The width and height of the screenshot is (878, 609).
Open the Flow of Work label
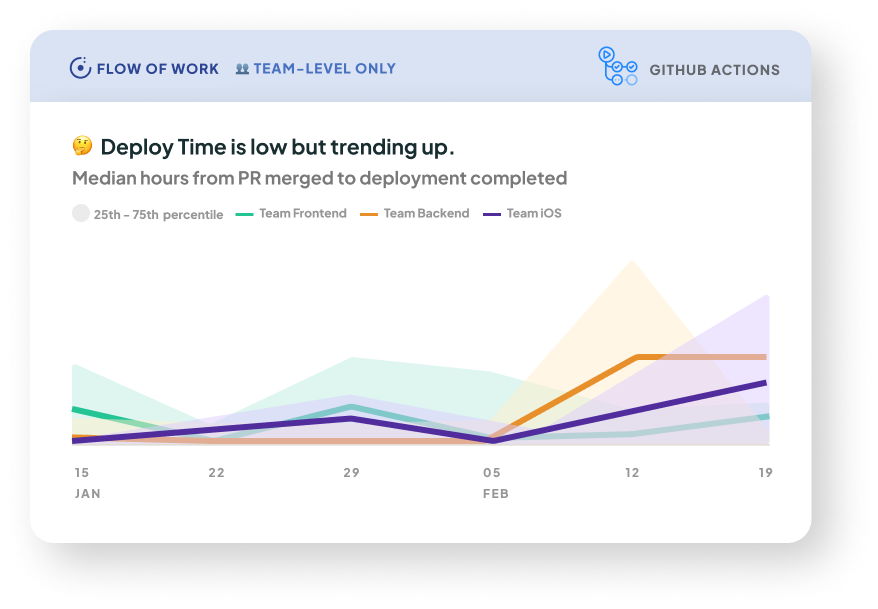157,69
